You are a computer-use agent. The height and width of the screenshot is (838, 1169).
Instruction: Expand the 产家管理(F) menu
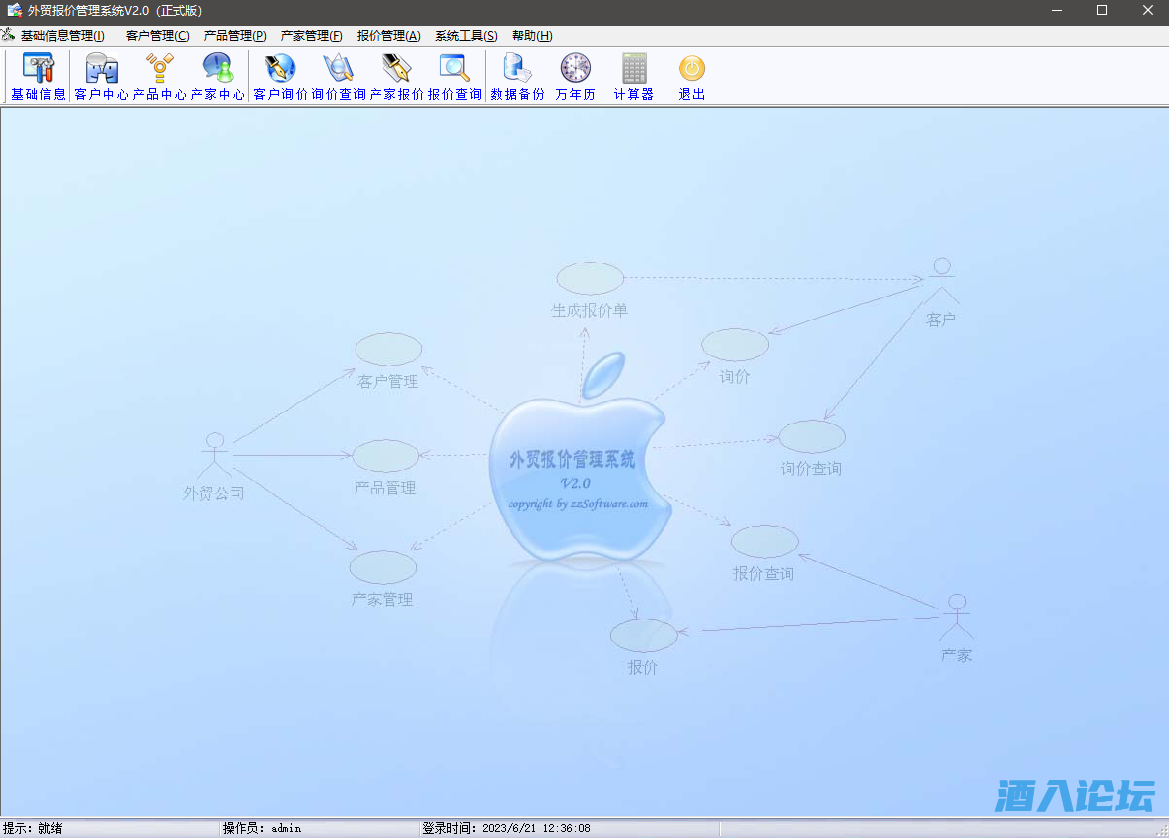pyautogui.click(x=311, y=36)
